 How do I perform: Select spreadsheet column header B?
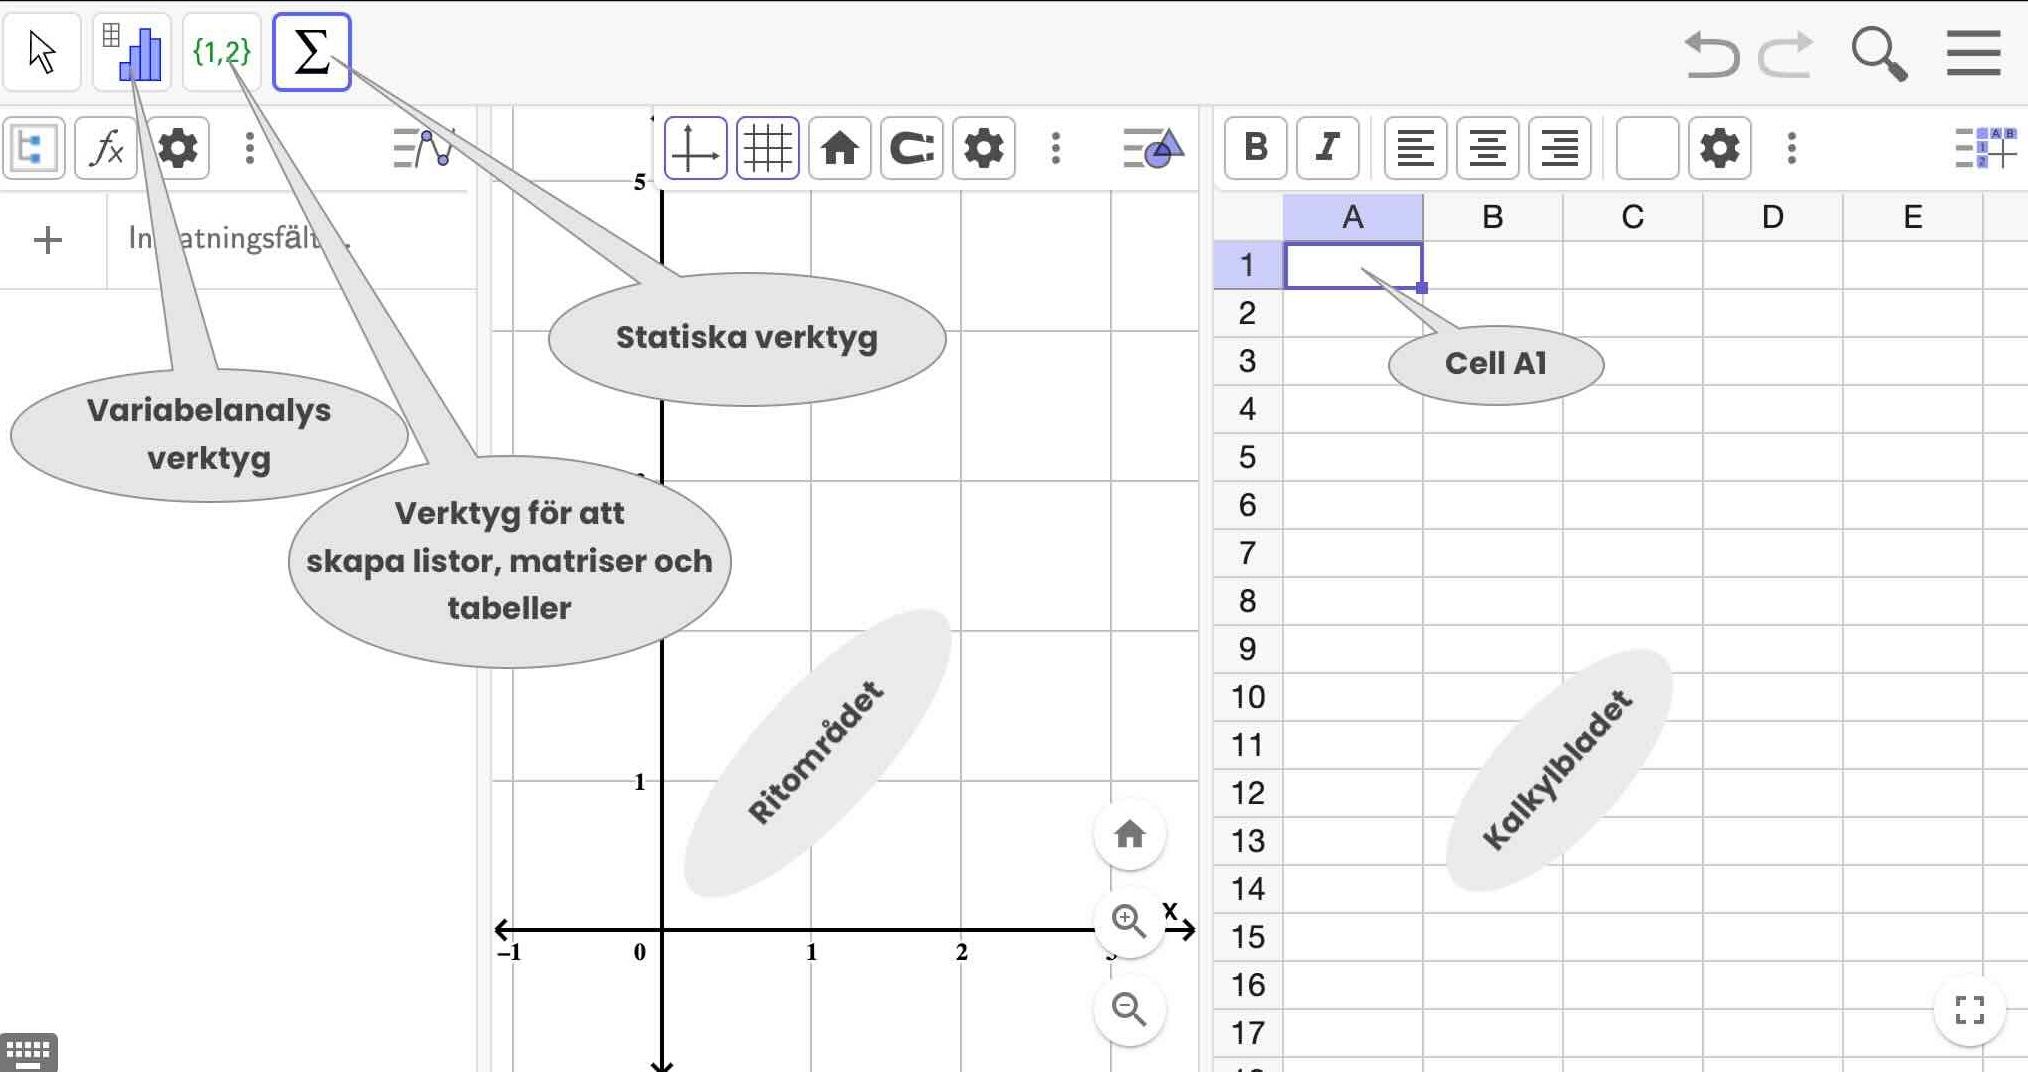coord(1492,217)
